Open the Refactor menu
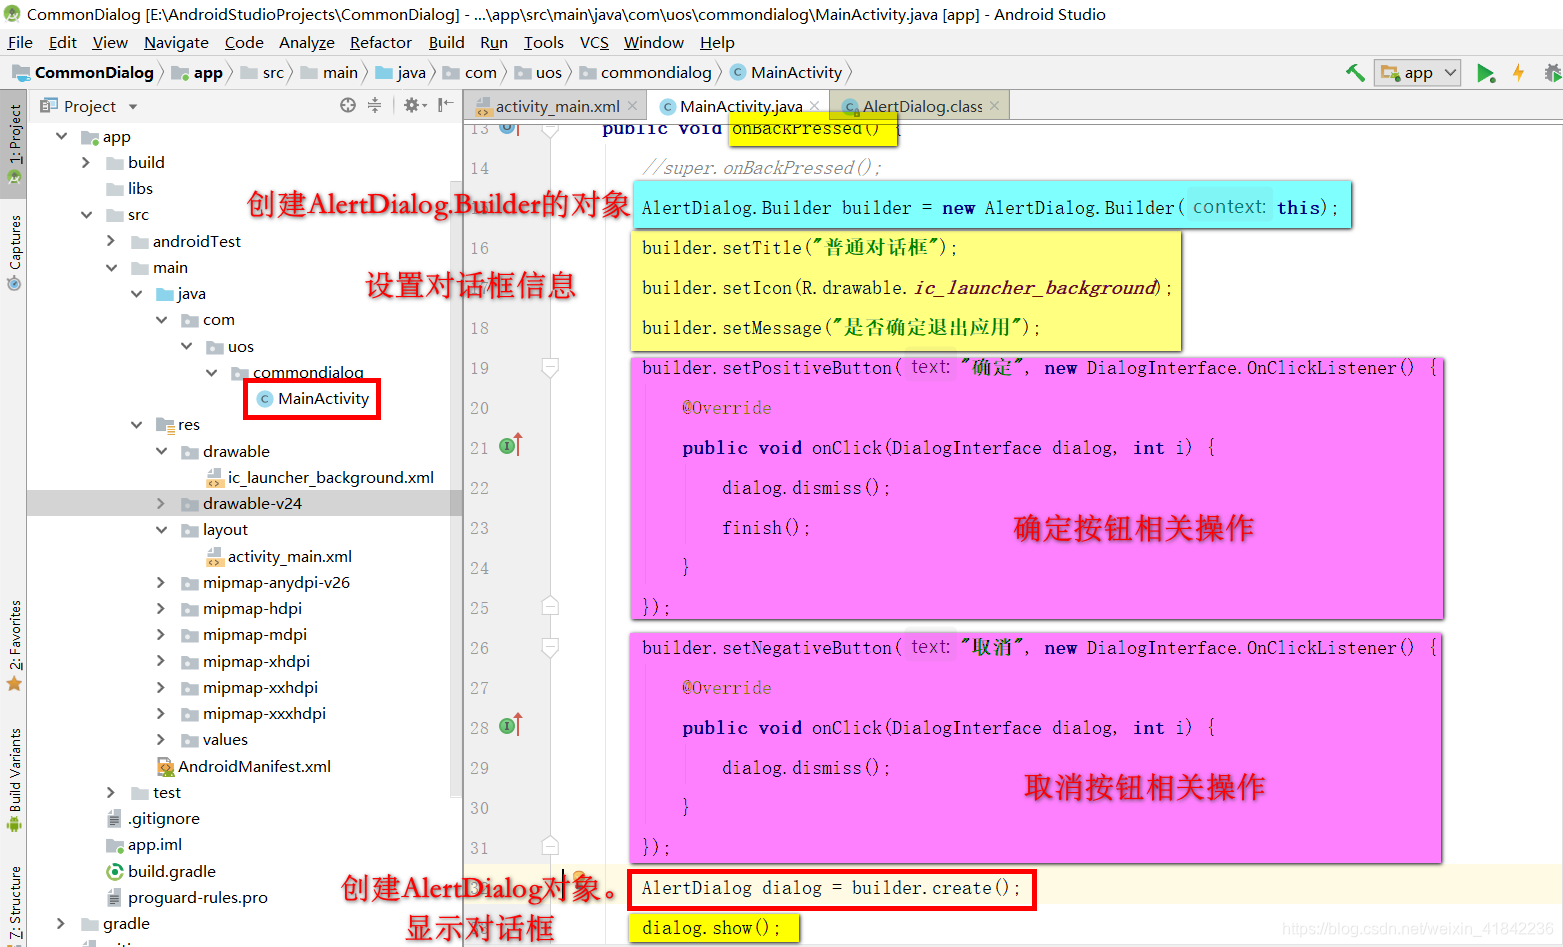The height and width of the screenshot is (947, 1563). [x=380, y=42]
